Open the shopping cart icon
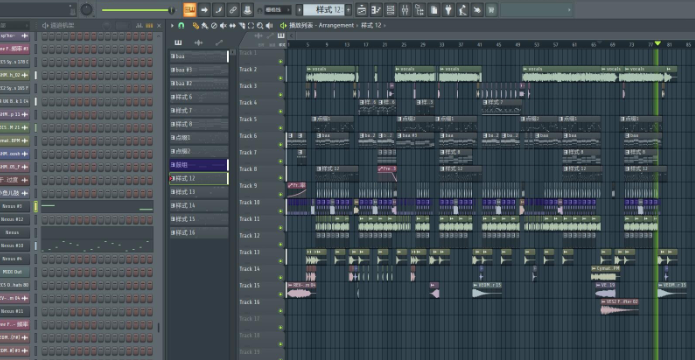This screenshot has width=695, height=360. (x=491, y=10)
